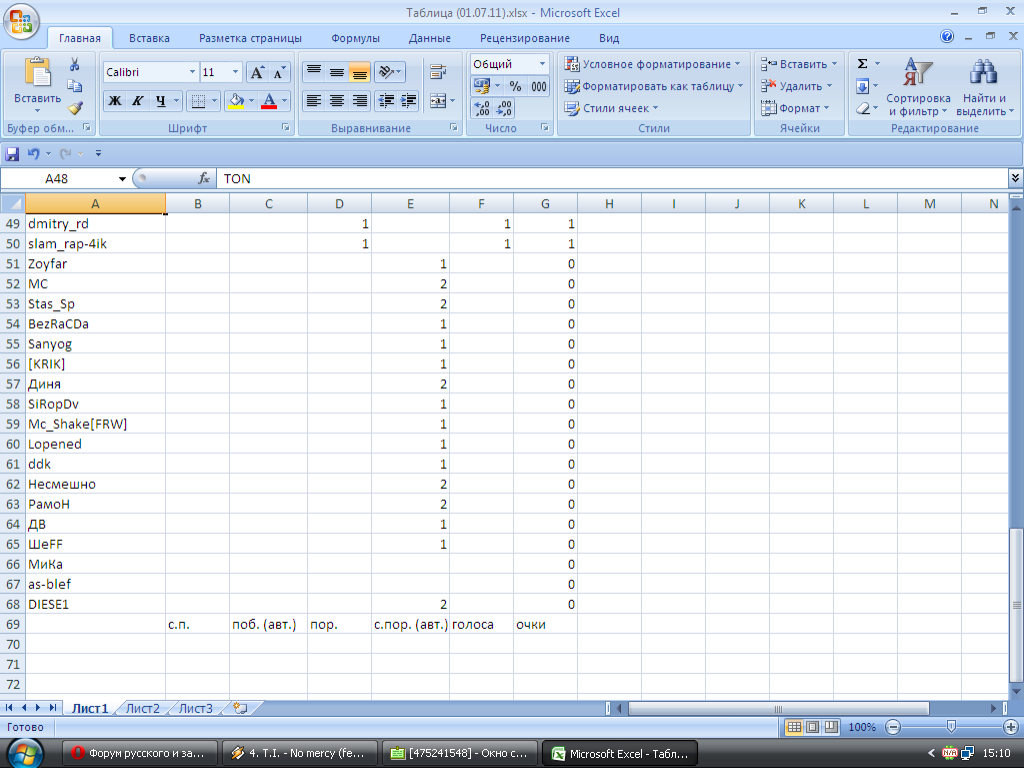Decrease font size with the small A

click(279, 72)
